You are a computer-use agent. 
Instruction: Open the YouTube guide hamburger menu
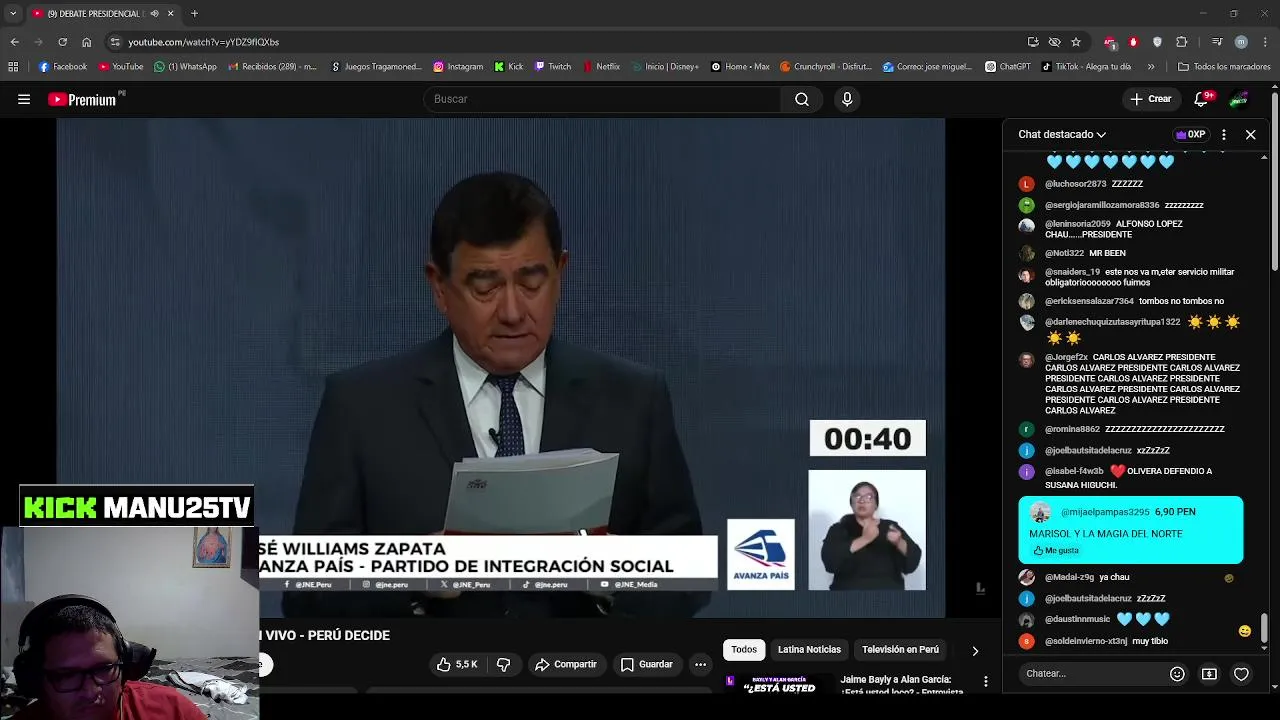[24, 99]
